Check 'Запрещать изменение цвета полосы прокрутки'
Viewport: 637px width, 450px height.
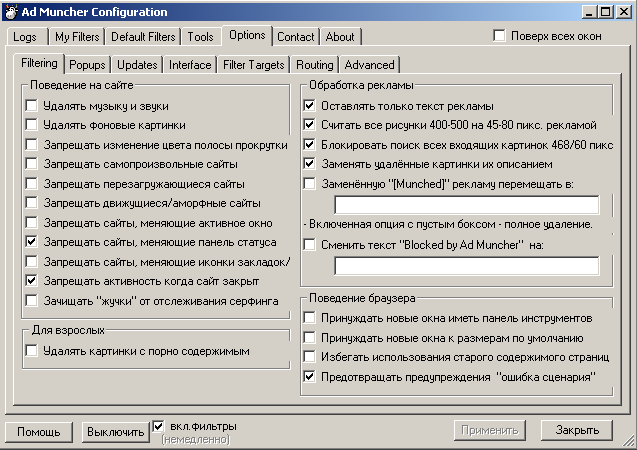pos(31,145)
